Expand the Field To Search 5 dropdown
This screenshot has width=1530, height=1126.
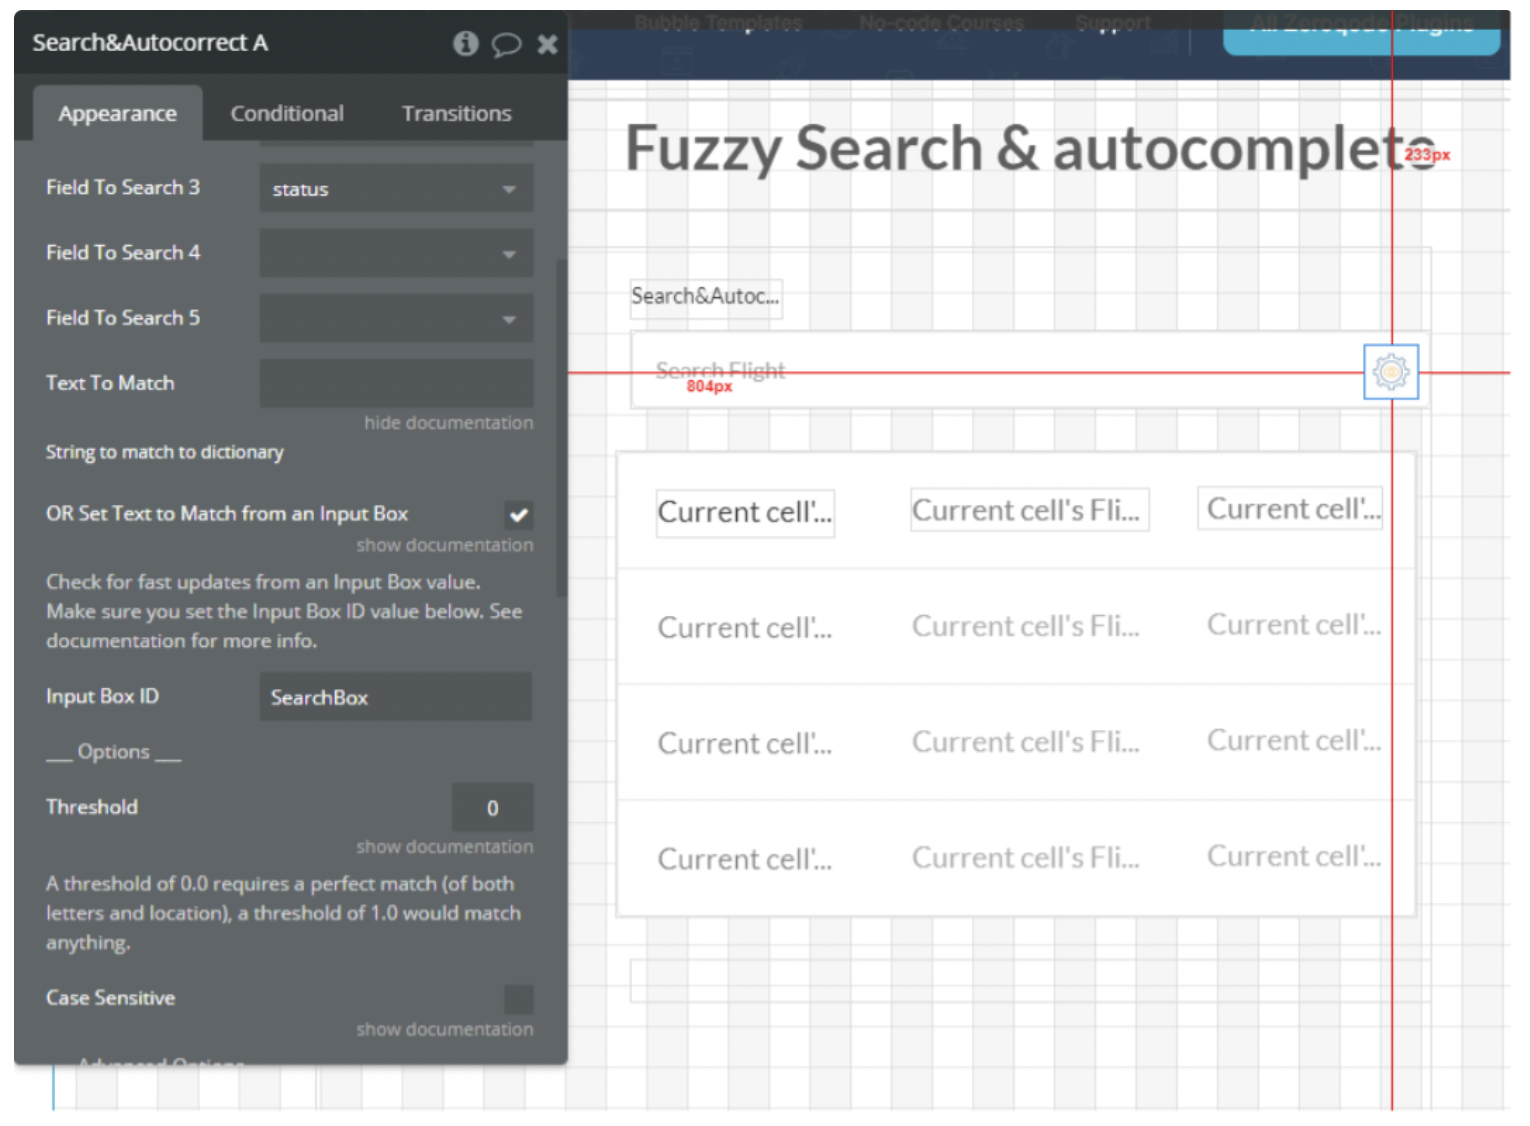point(396,319)
